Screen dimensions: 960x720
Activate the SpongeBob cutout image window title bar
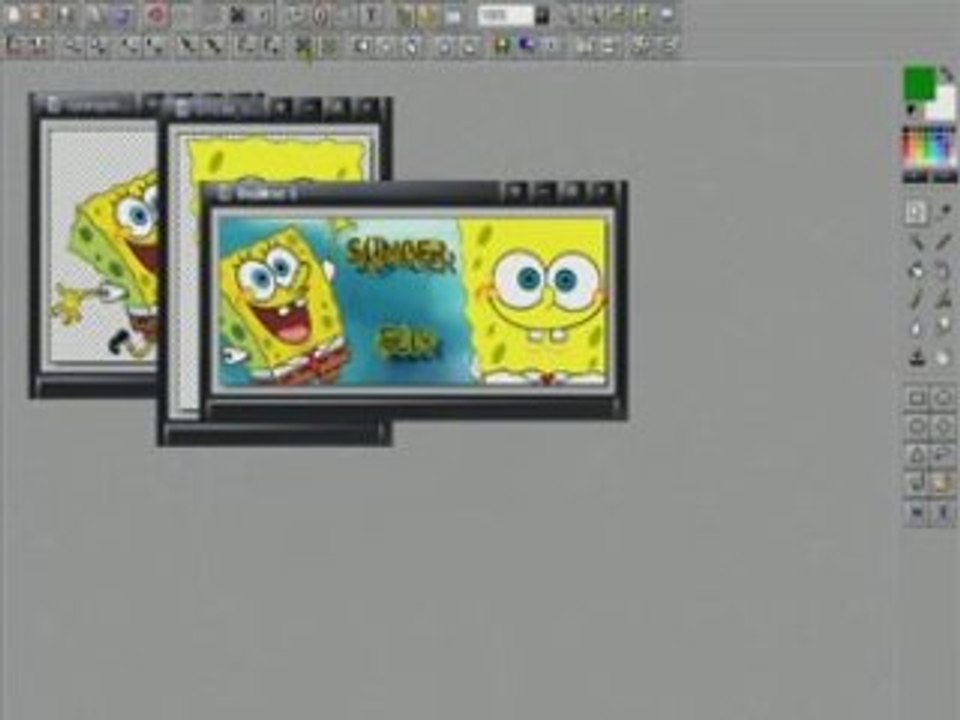pyautogui.click(x=95, y=105)
